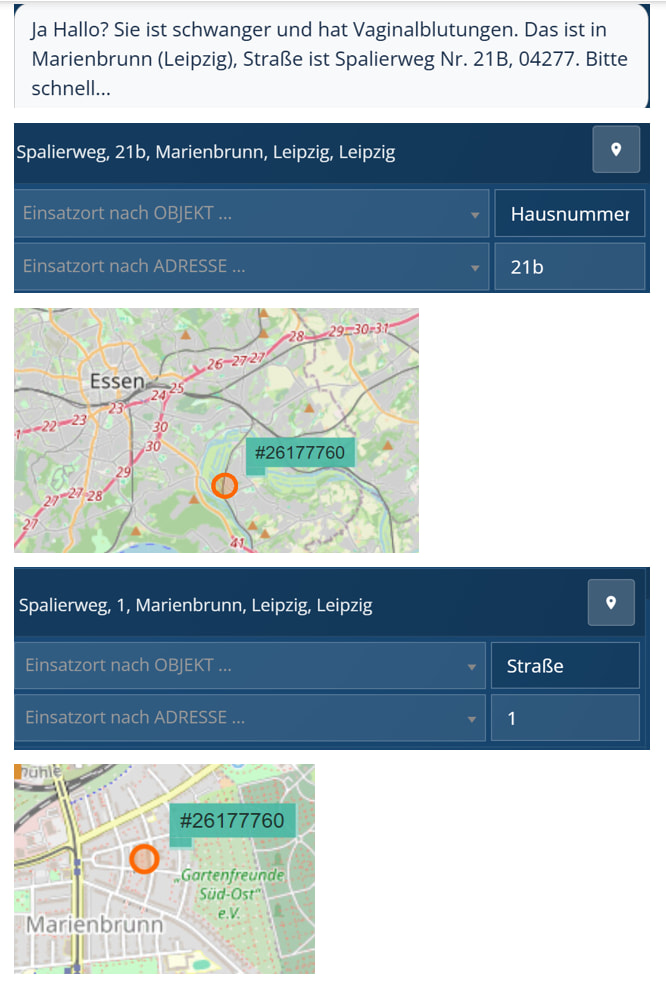The image size is (666, 1008).
Task: Click the Gartenfreunde Süd-Ost label on the map
Action: [230, 893]
